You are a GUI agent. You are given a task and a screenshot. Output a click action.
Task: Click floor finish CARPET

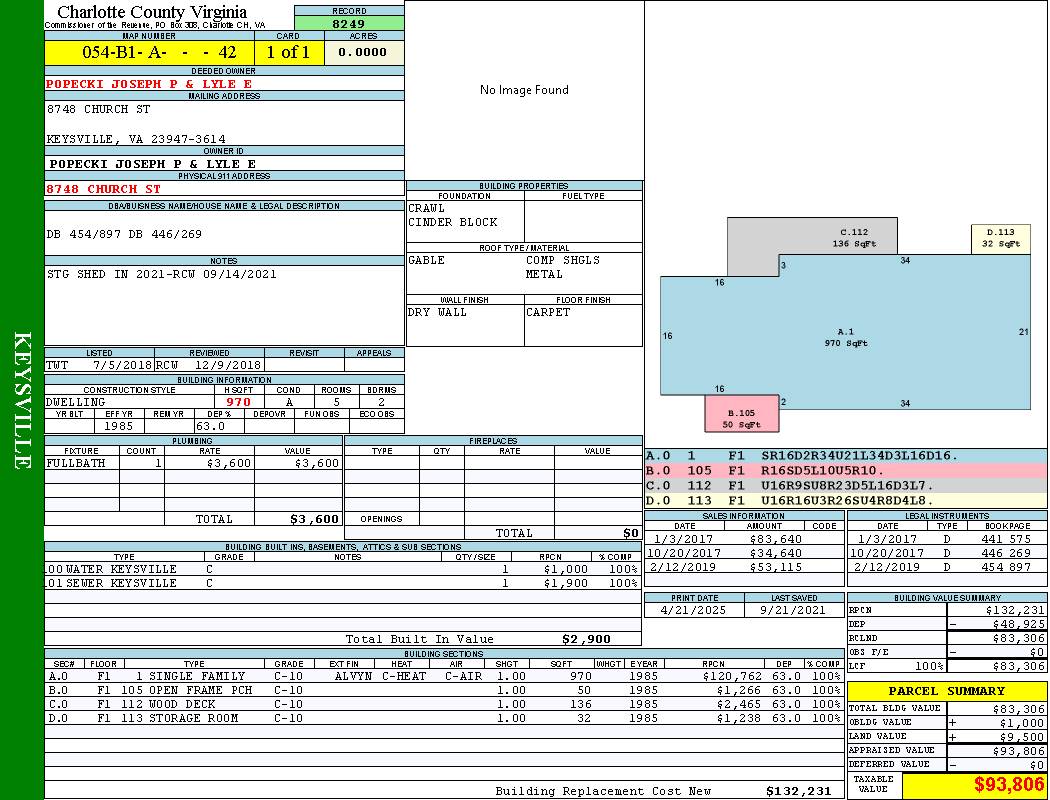(548, 312)
